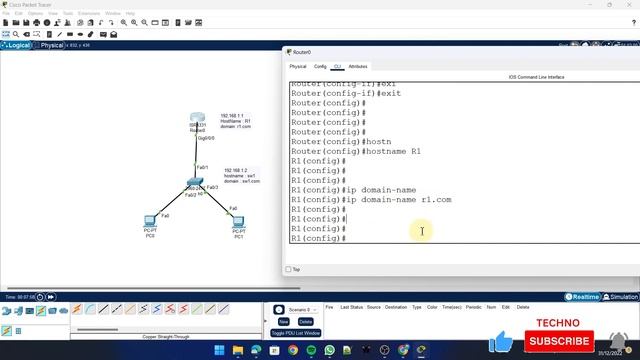This screenshot has height=360, width=640.
Task: Click the Zoom In magnifier icon
Action: coord(124,23)
